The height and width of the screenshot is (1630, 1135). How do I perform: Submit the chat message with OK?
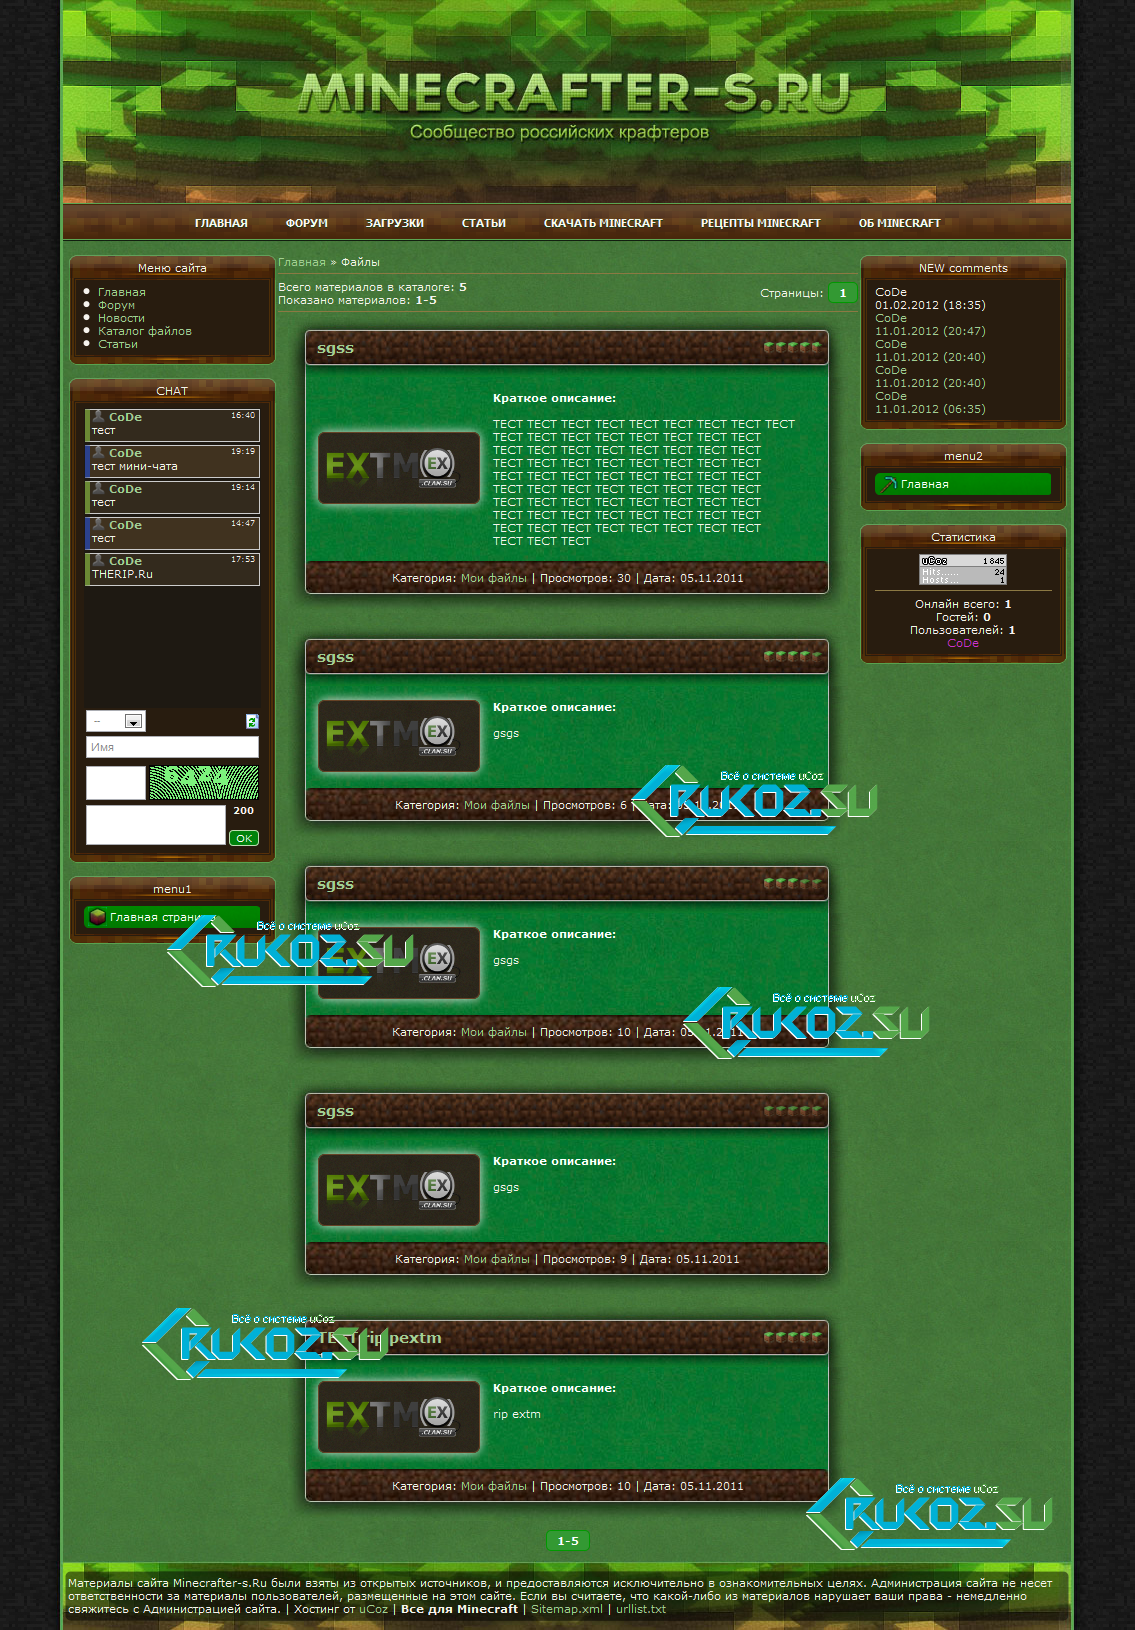(x=244, y=838)
